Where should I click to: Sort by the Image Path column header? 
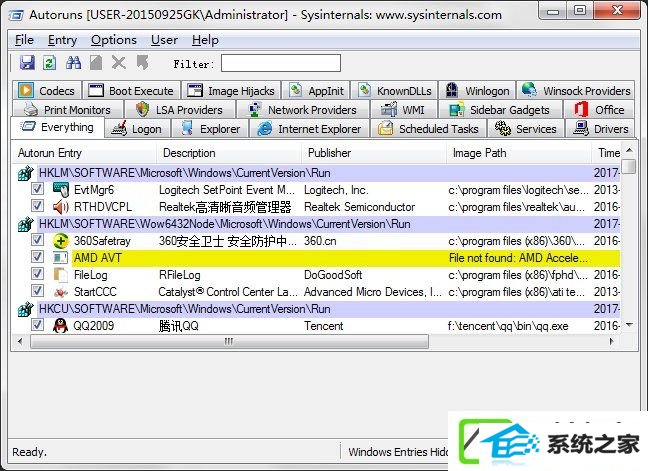click(519, 153)
